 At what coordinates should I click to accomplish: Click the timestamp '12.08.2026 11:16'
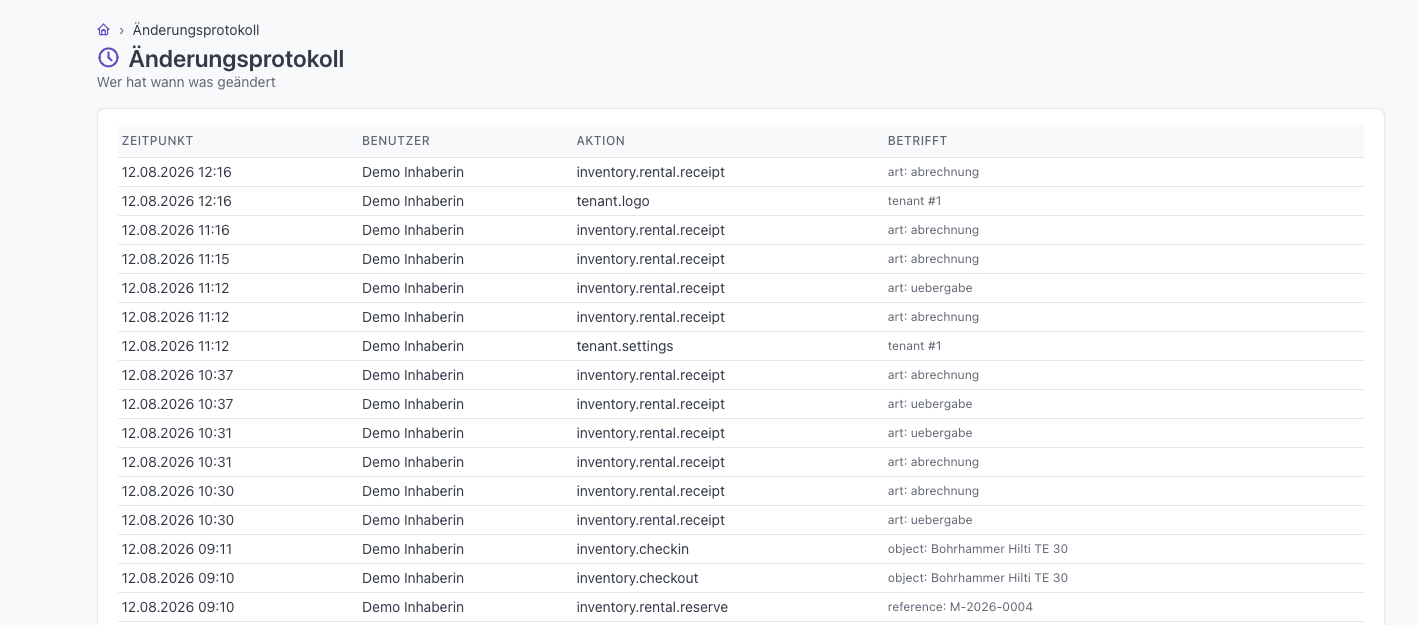pos(176,230)
